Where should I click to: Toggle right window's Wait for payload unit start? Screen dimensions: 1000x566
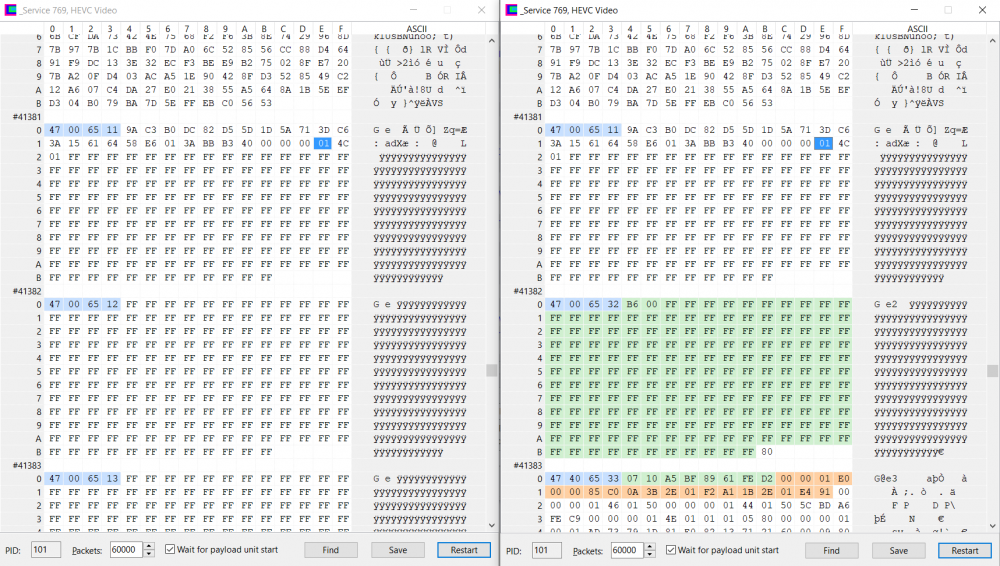(671, 550)
